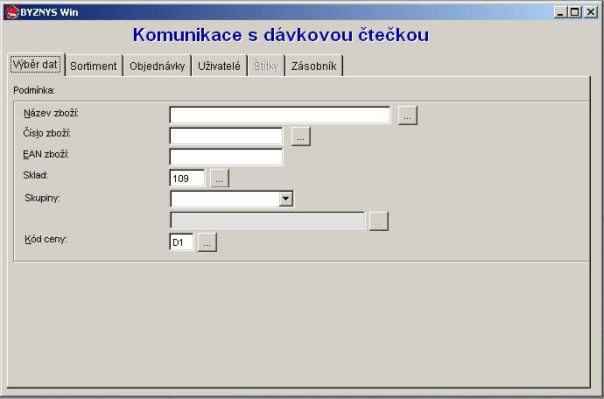Click the Kód ceny field containing D1
This screenshot has width=604, height=399.
181,242
